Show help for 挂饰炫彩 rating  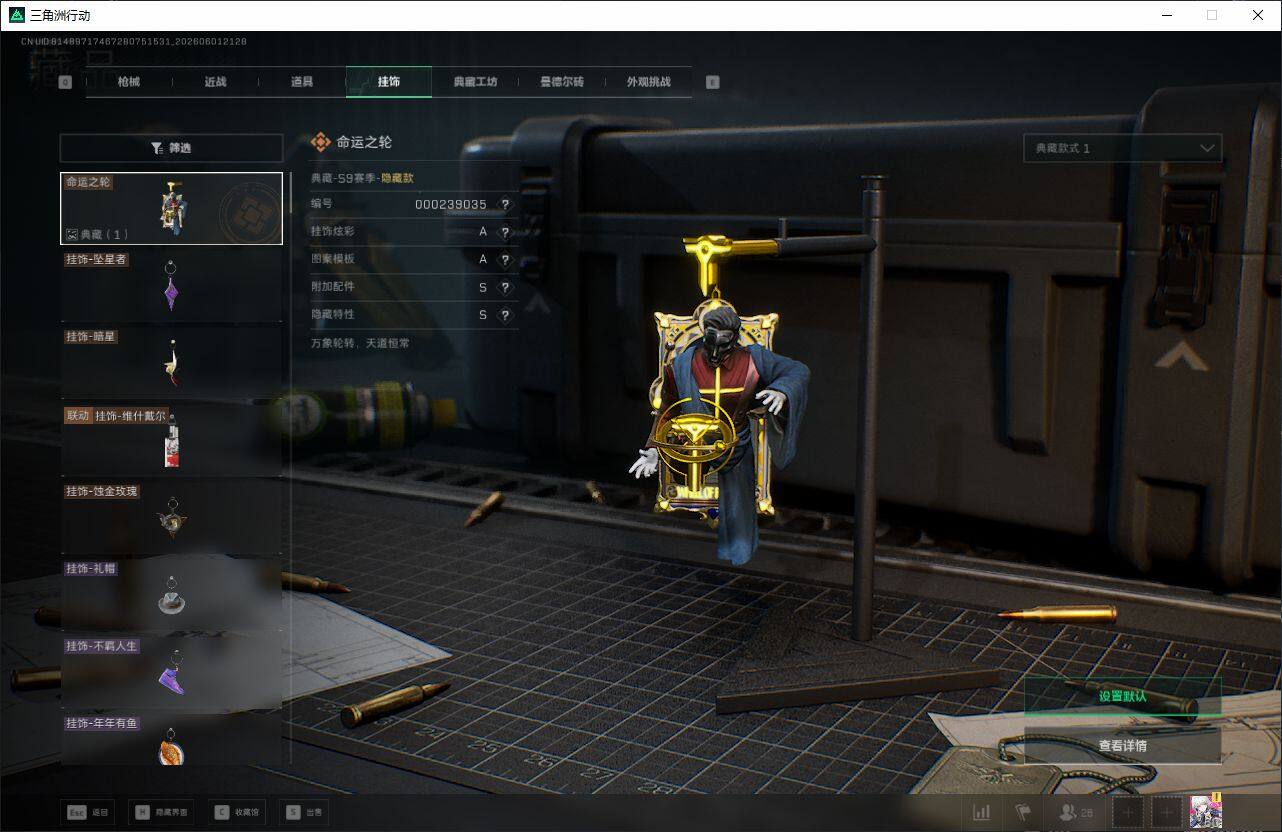pos(505,232)
